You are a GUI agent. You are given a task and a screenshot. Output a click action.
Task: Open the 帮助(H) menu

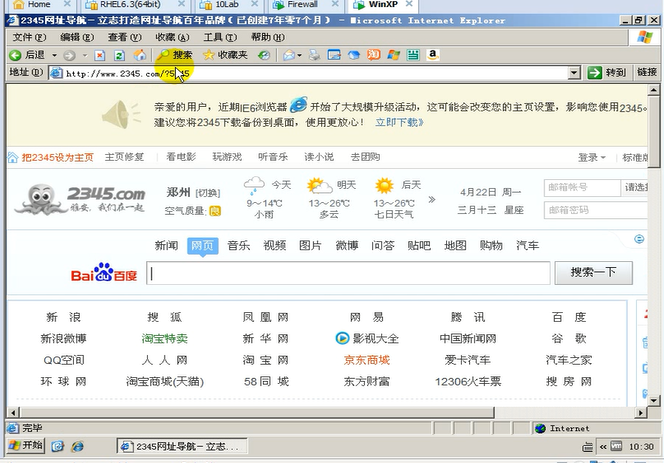pyautogui.click(x=268, y=37)
